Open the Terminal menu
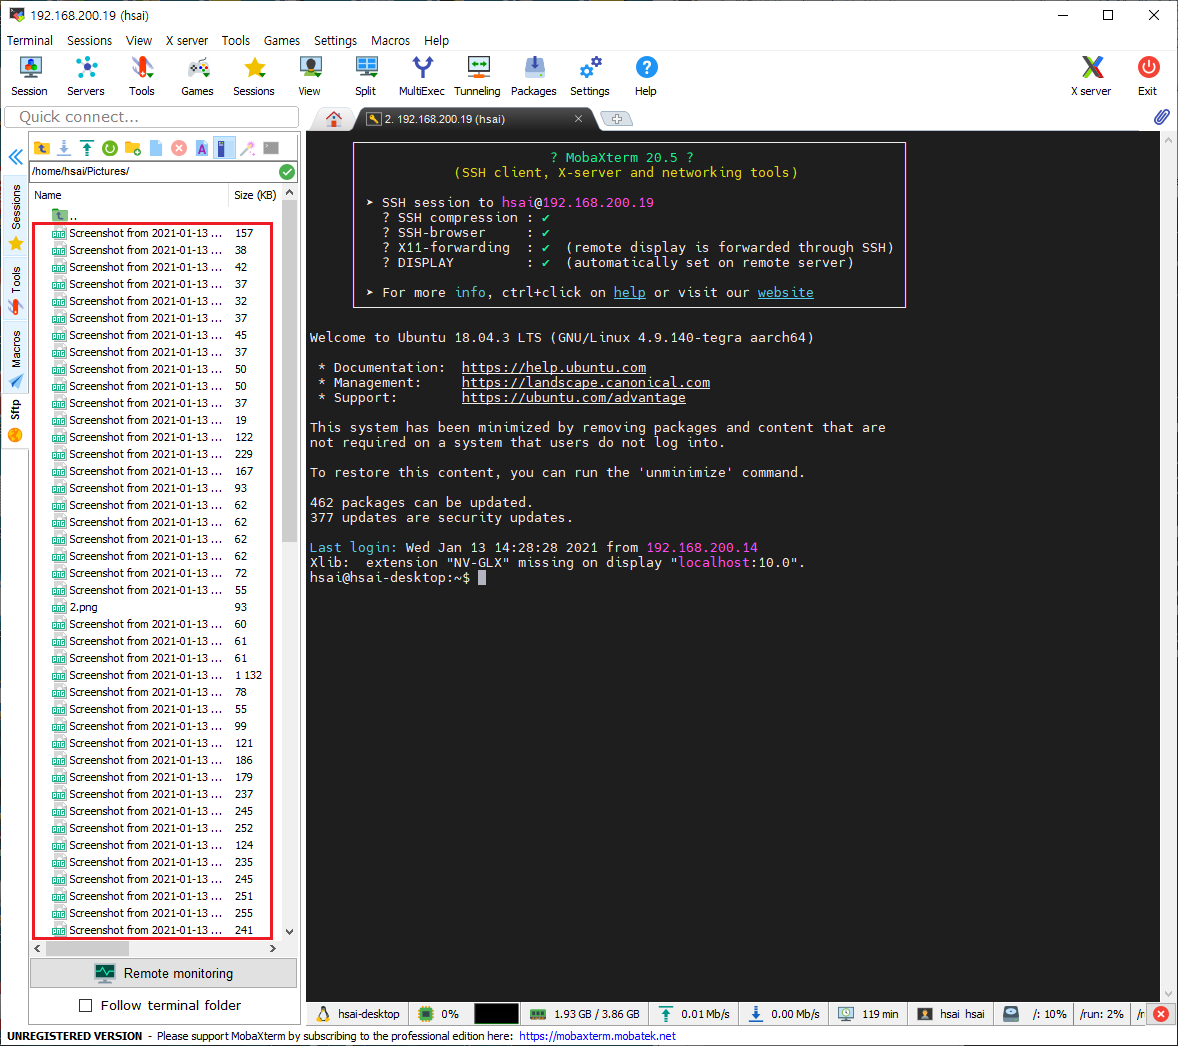The height and width of the screenshot is (1046, 1178). (30, 41)
